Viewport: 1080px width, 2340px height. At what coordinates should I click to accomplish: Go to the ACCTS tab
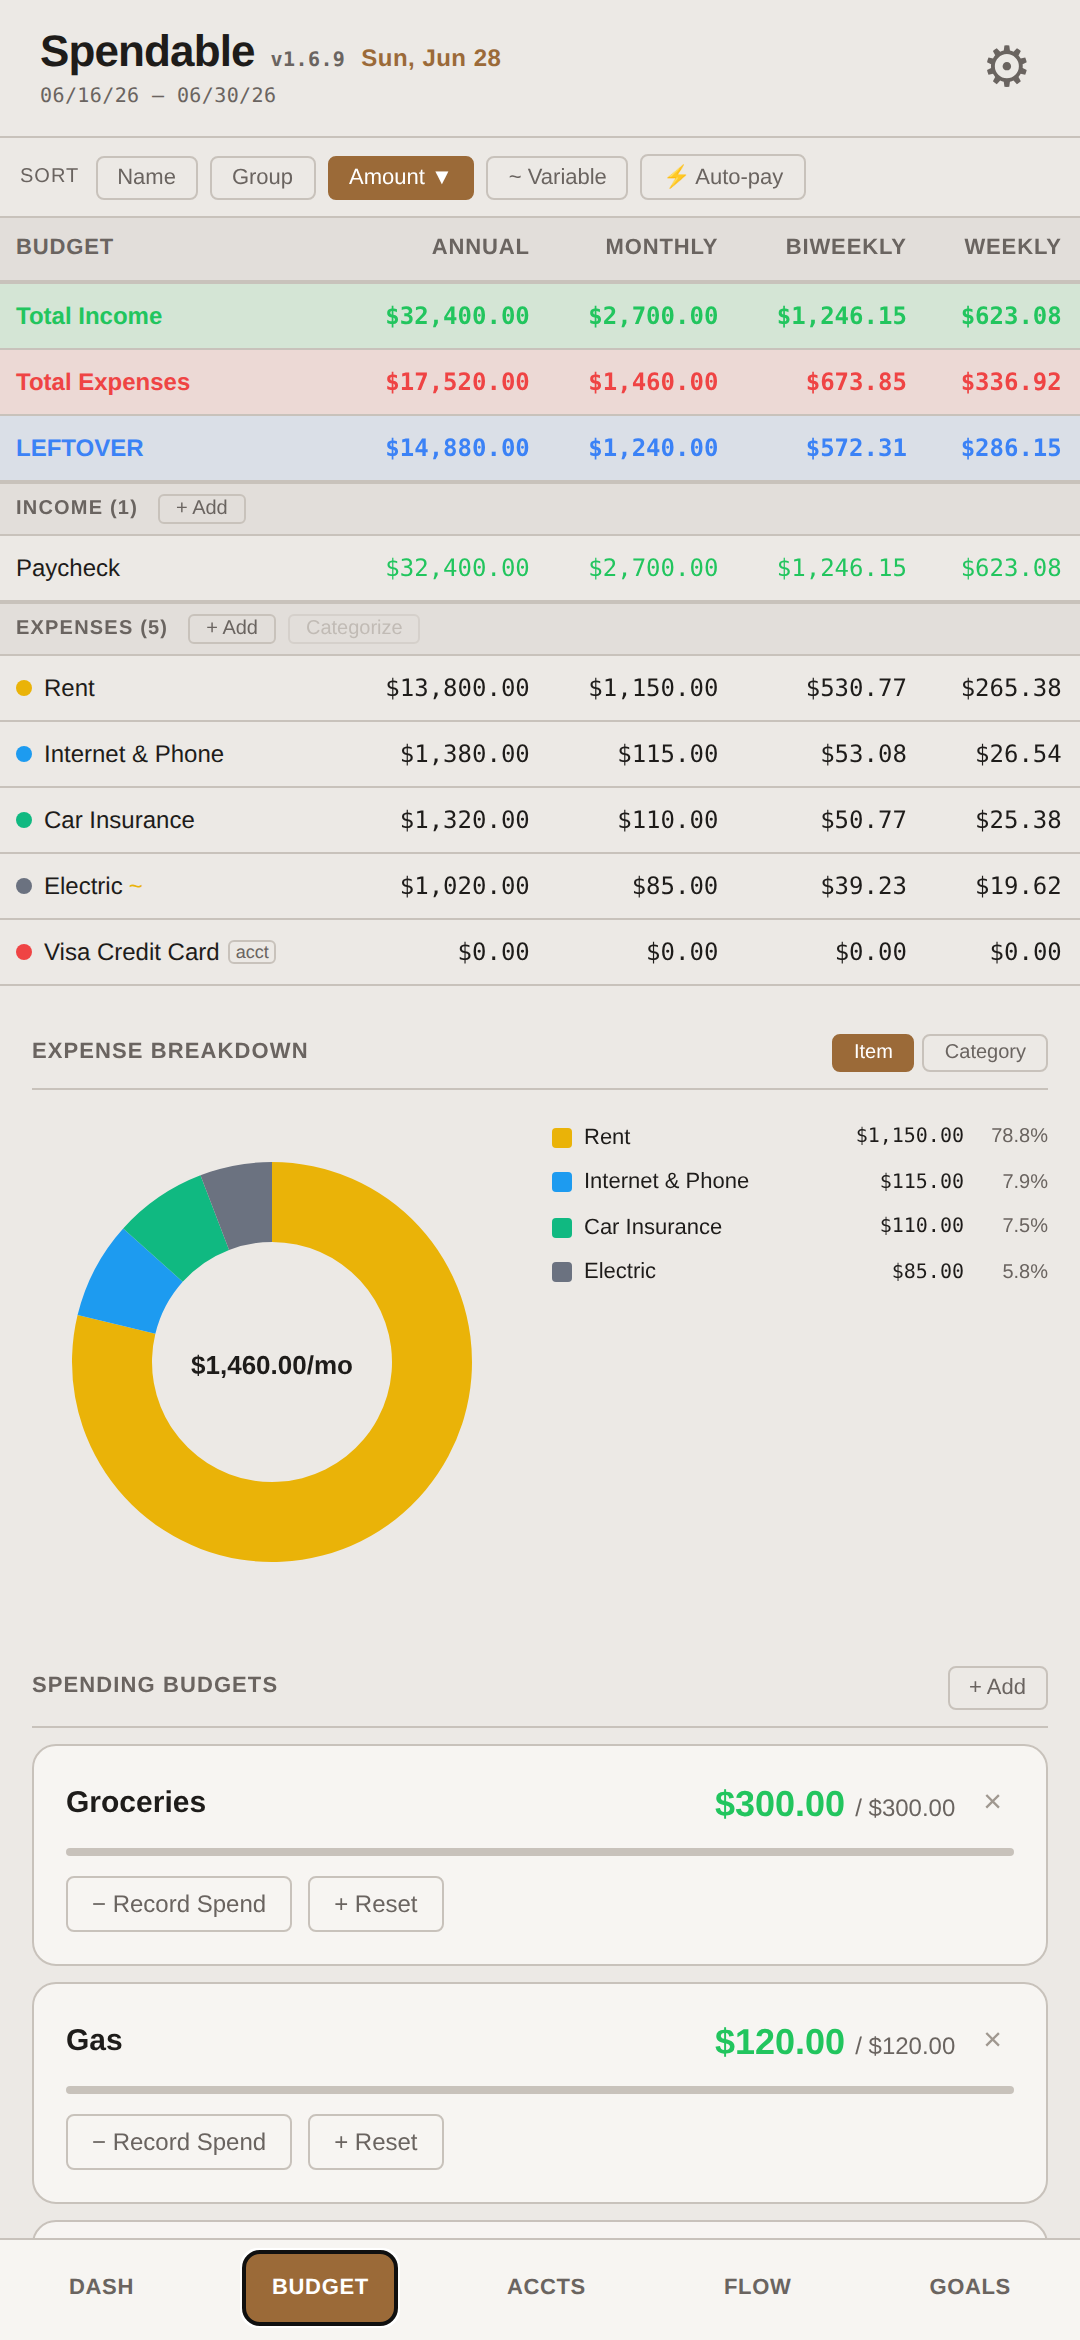546,2287
